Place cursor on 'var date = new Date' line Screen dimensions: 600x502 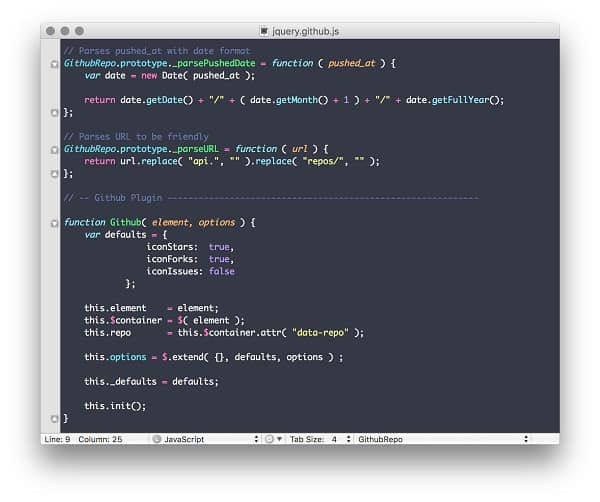[170, 75]
